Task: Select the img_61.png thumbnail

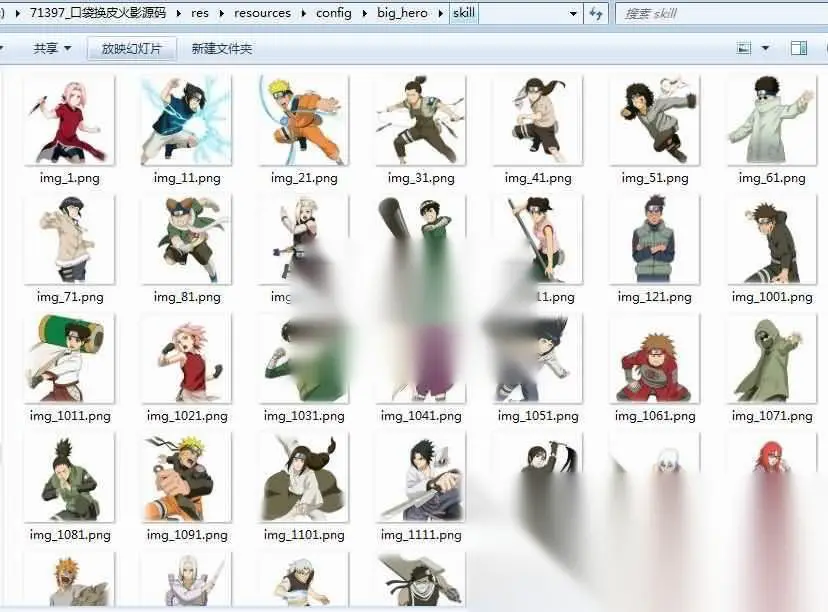Action: [772, 120]
